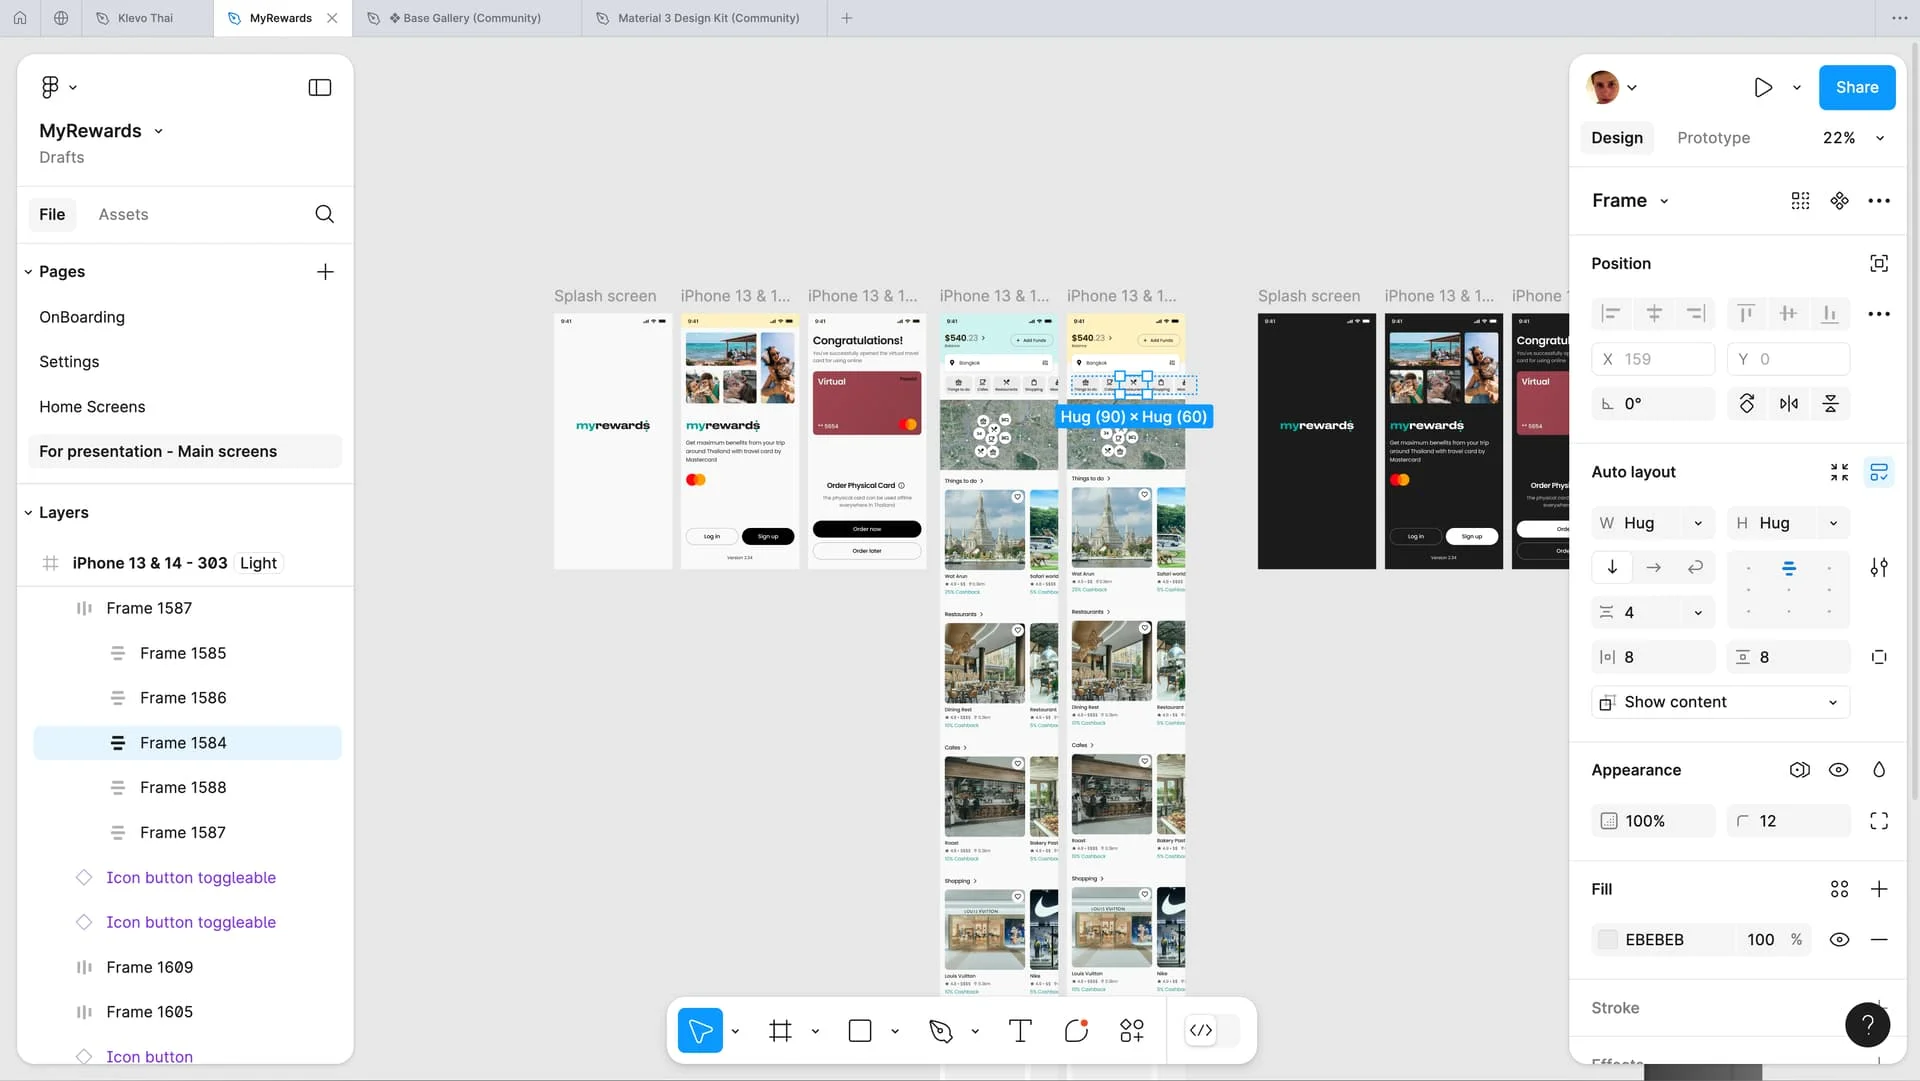Viewport: 1920px width, 1081px height.
Task: Open the Actions components tool
Action: pyautogui.click(x=1132, y=1031)
